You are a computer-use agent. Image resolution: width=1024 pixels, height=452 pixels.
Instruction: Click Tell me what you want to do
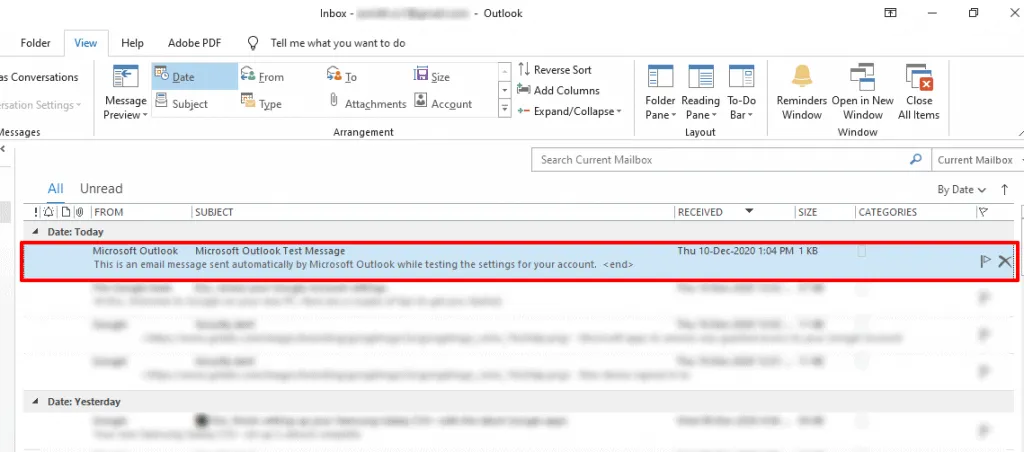(x=338, y=43)
